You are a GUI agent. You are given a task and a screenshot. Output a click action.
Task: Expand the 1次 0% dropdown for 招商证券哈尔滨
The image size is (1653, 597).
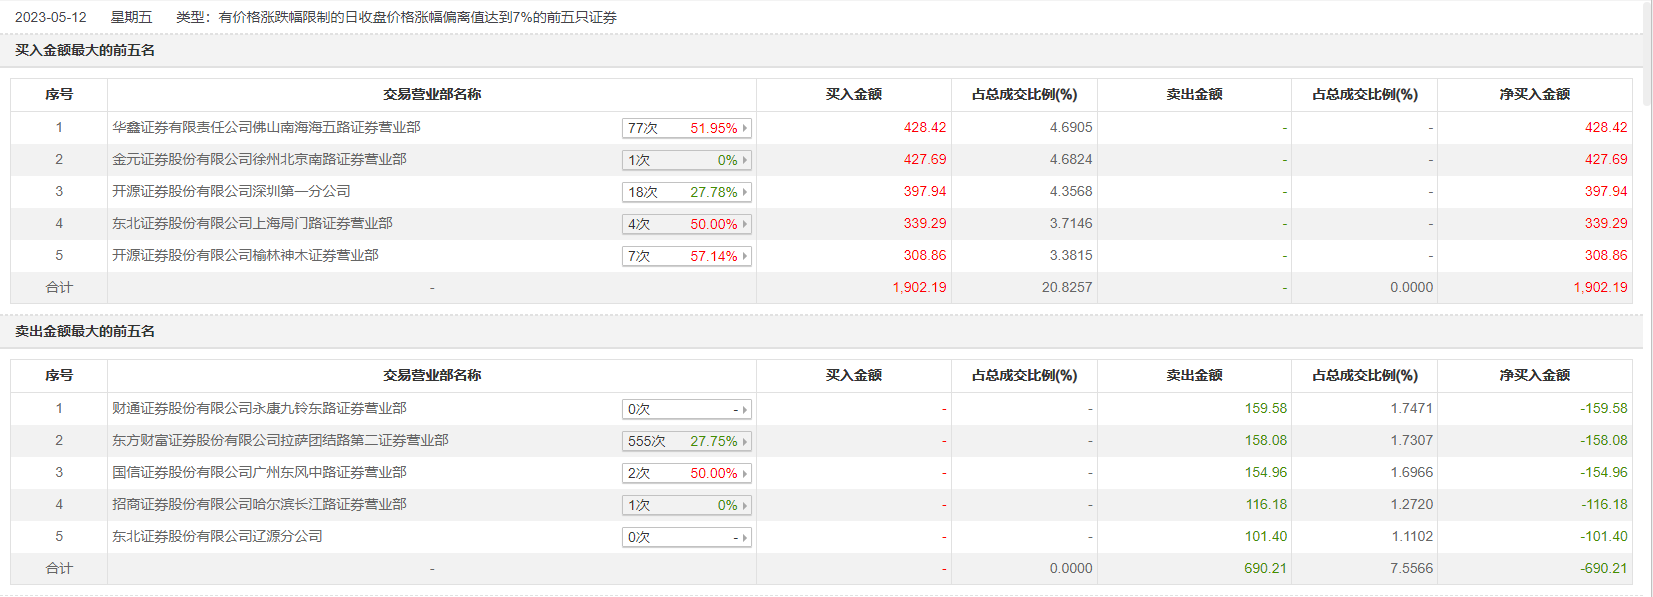pyautogui.click(x=686, y=505)
